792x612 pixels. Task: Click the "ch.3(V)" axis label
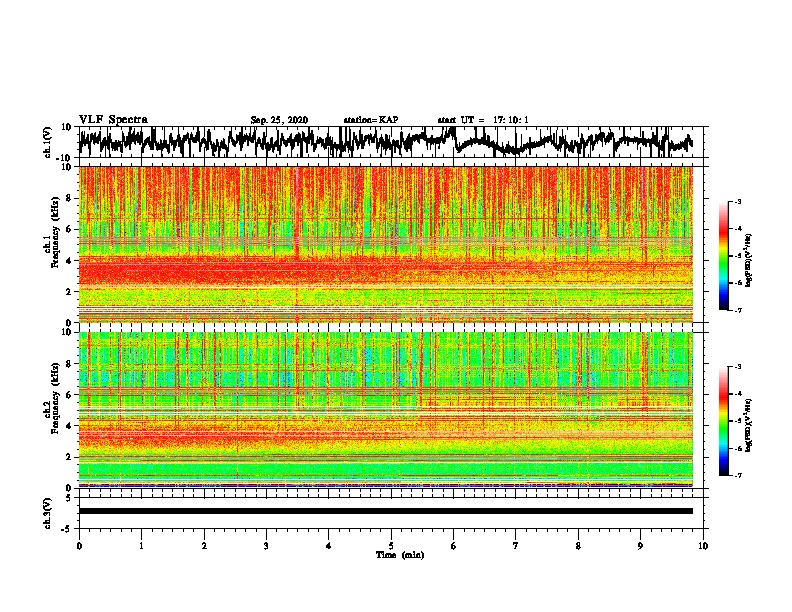coord(49,513)
